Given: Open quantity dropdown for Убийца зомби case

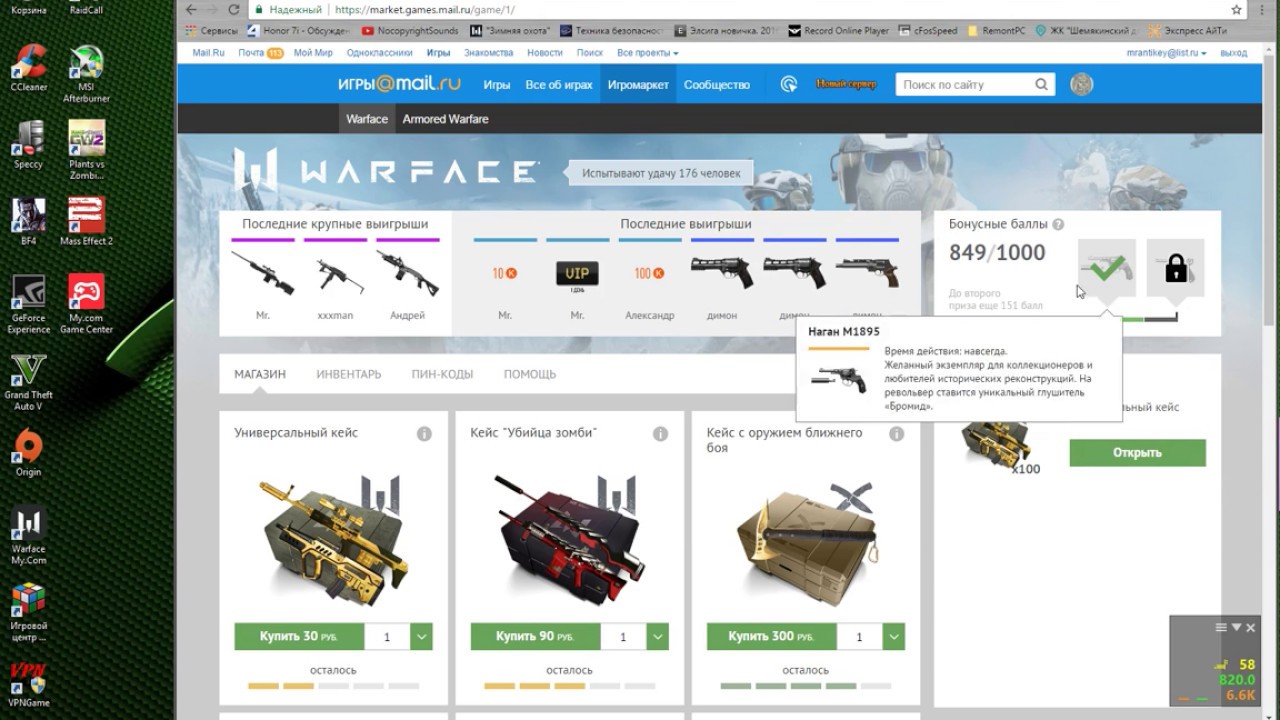Looking at the screenshot, I should tap(657, 637).
